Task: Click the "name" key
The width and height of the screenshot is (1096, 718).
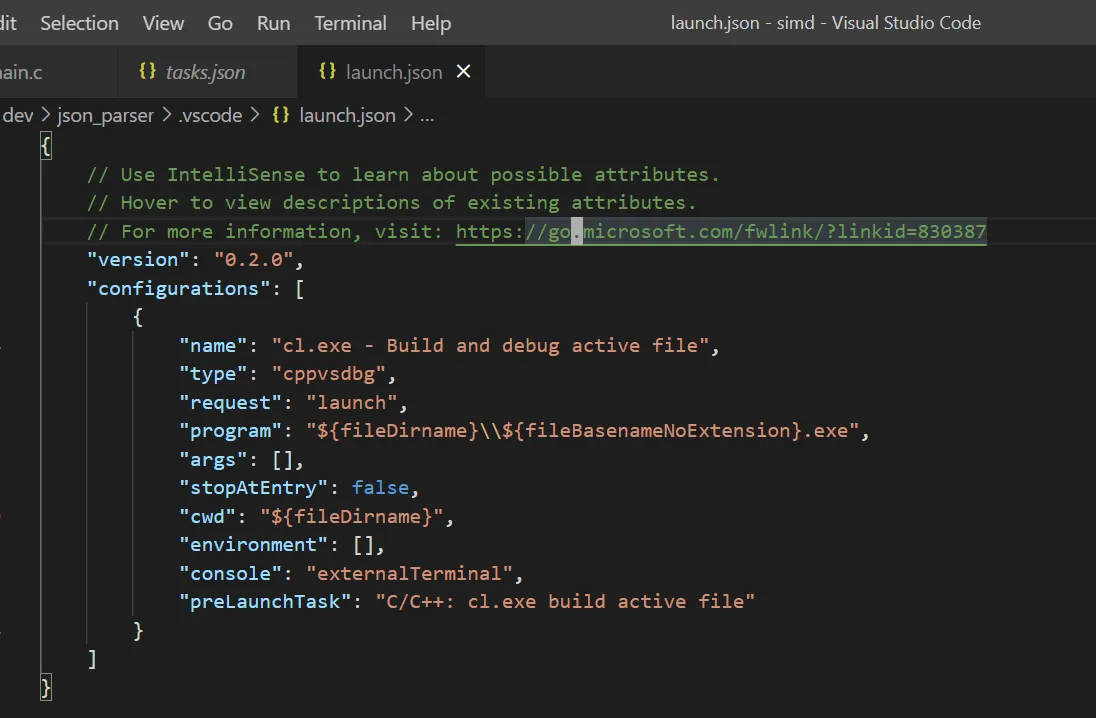Action: point(213,345)
